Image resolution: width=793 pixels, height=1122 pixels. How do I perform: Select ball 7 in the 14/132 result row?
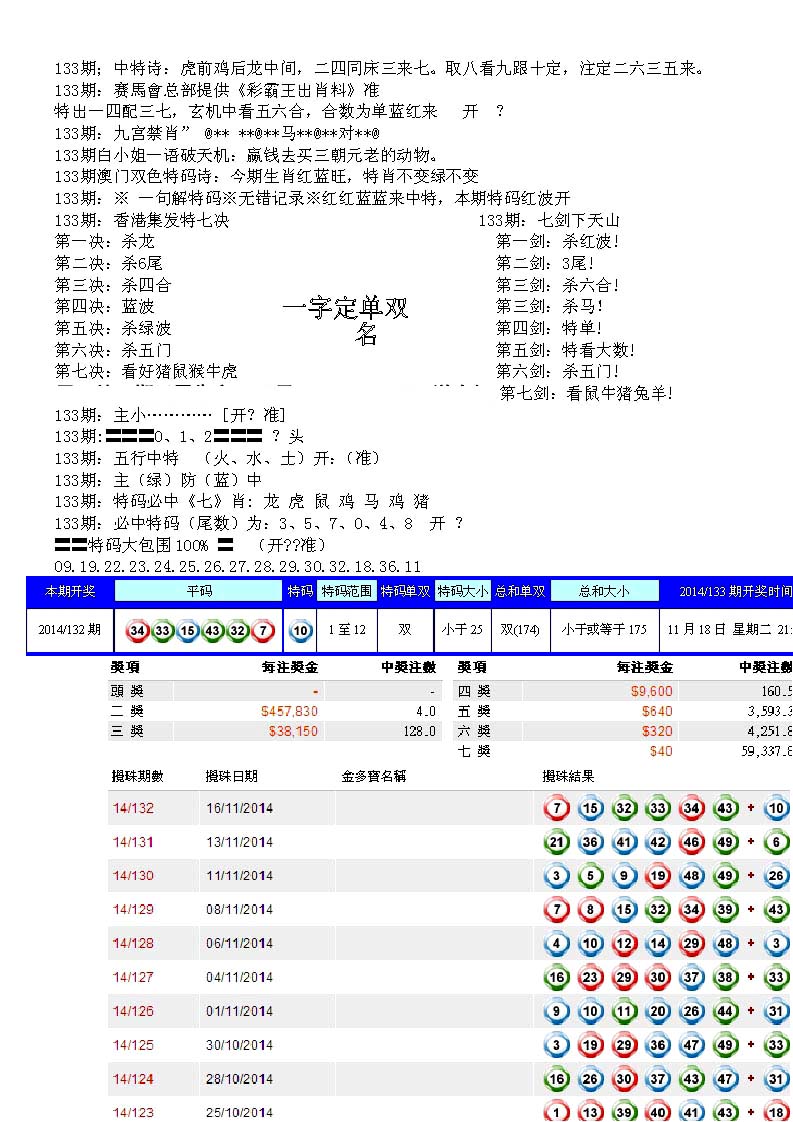click(x=557, y=808)
